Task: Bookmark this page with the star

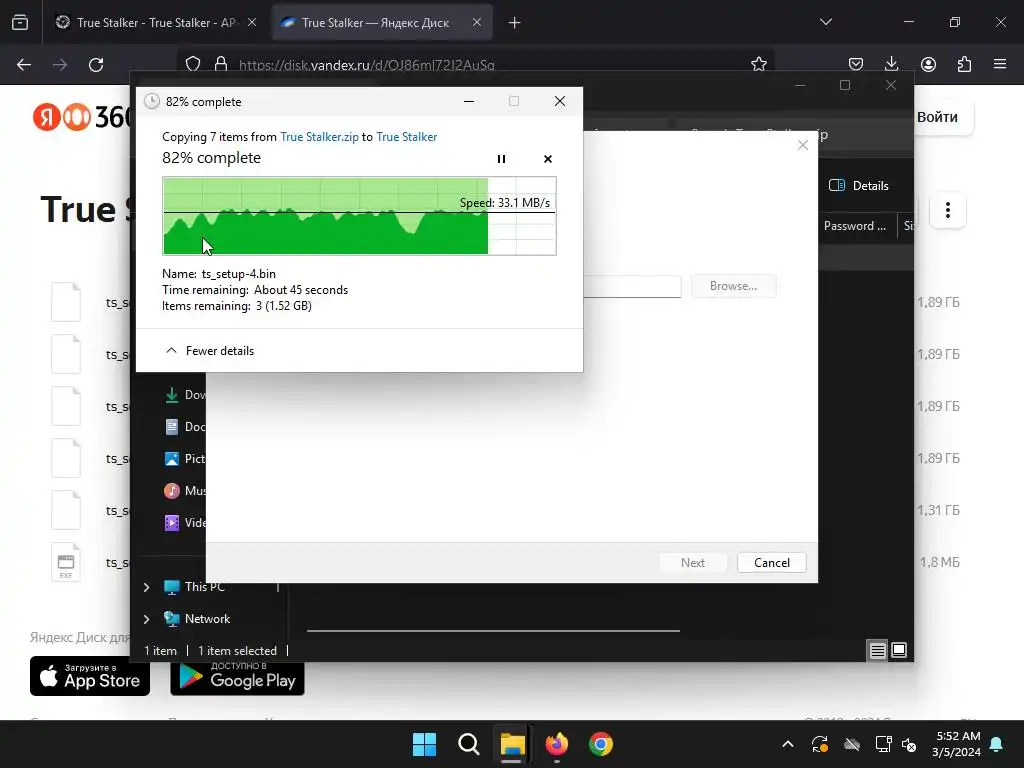Action: click(x=759, y=64)
